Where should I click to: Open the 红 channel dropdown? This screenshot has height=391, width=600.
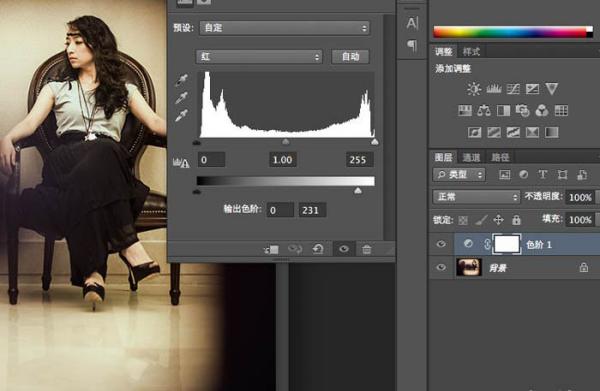point(259,57)
